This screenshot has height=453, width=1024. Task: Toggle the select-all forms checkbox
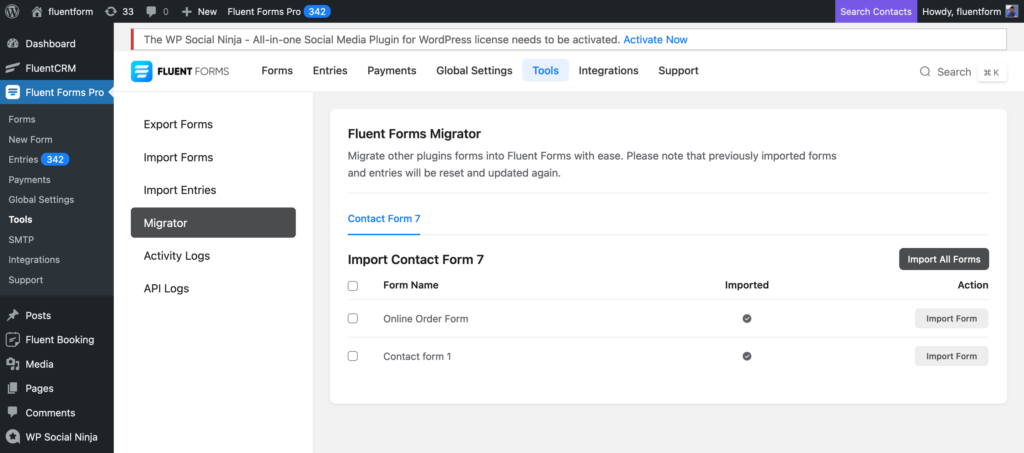(x=353, y=285)
